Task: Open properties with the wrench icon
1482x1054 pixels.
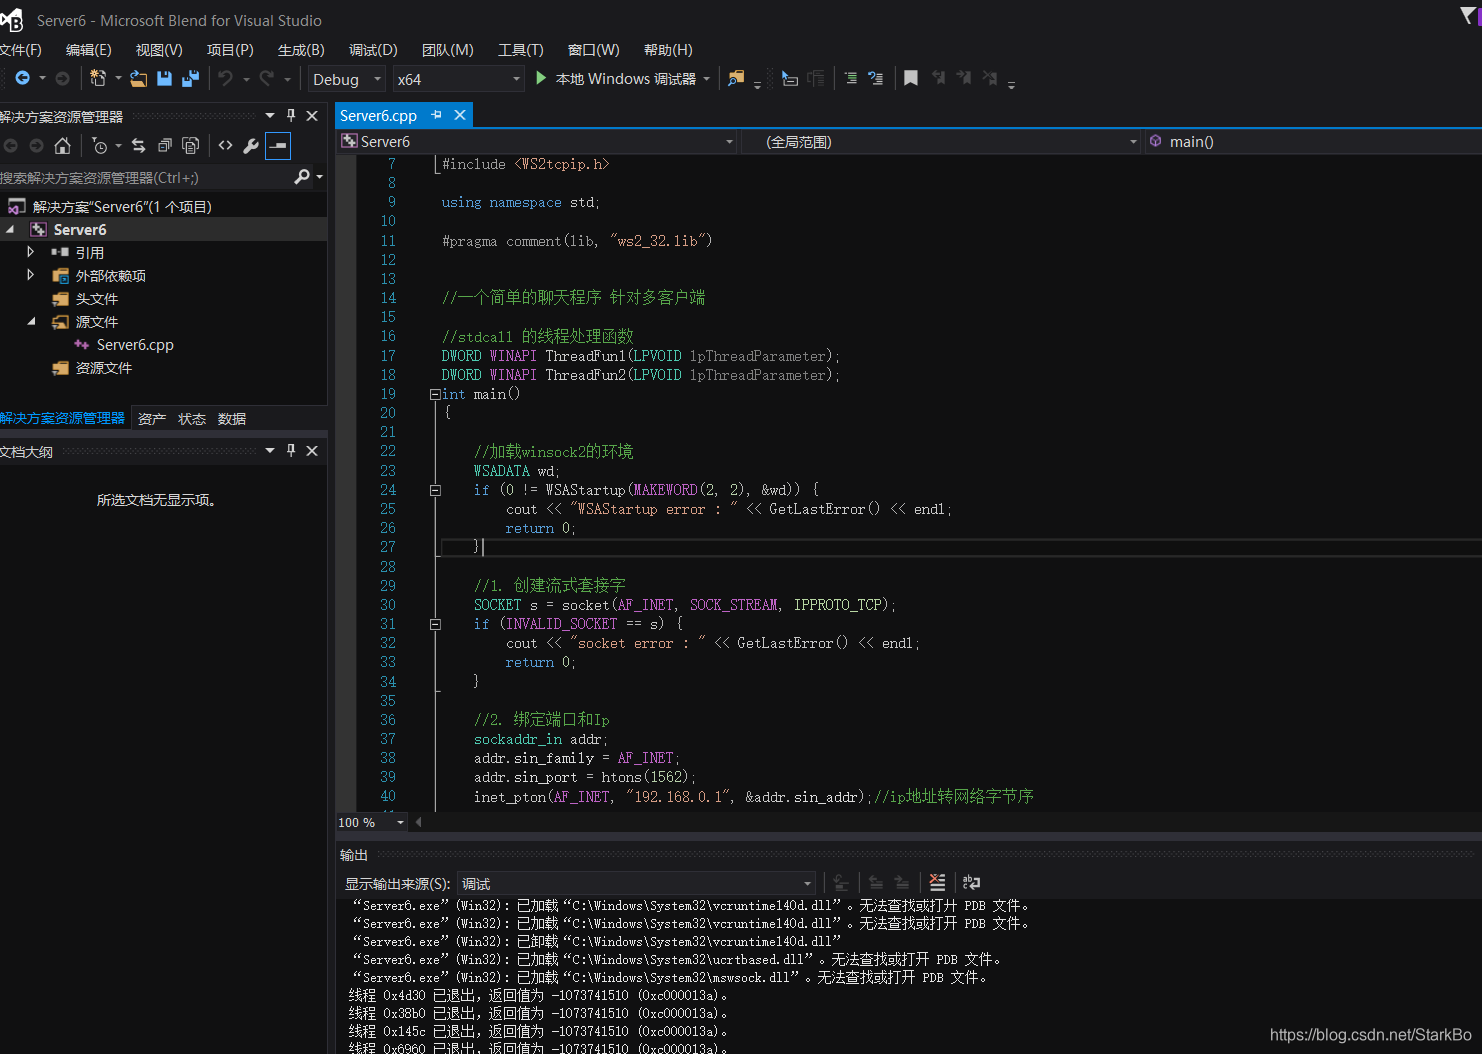Action: (251, 146)
